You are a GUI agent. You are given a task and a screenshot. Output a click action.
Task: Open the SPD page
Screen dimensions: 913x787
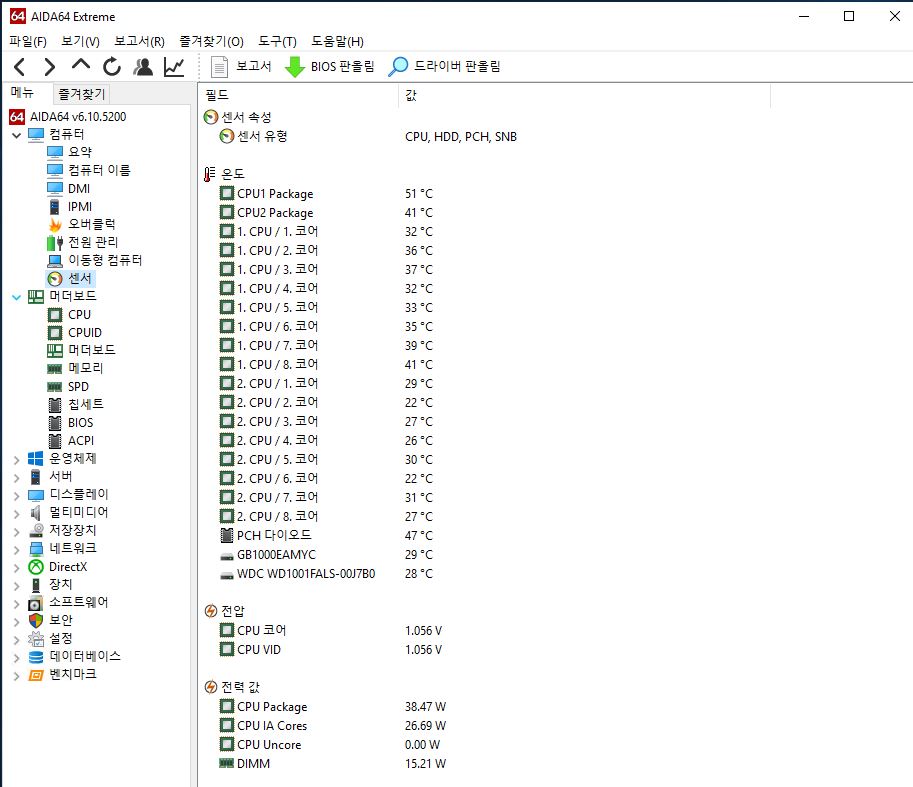point(68,387)
